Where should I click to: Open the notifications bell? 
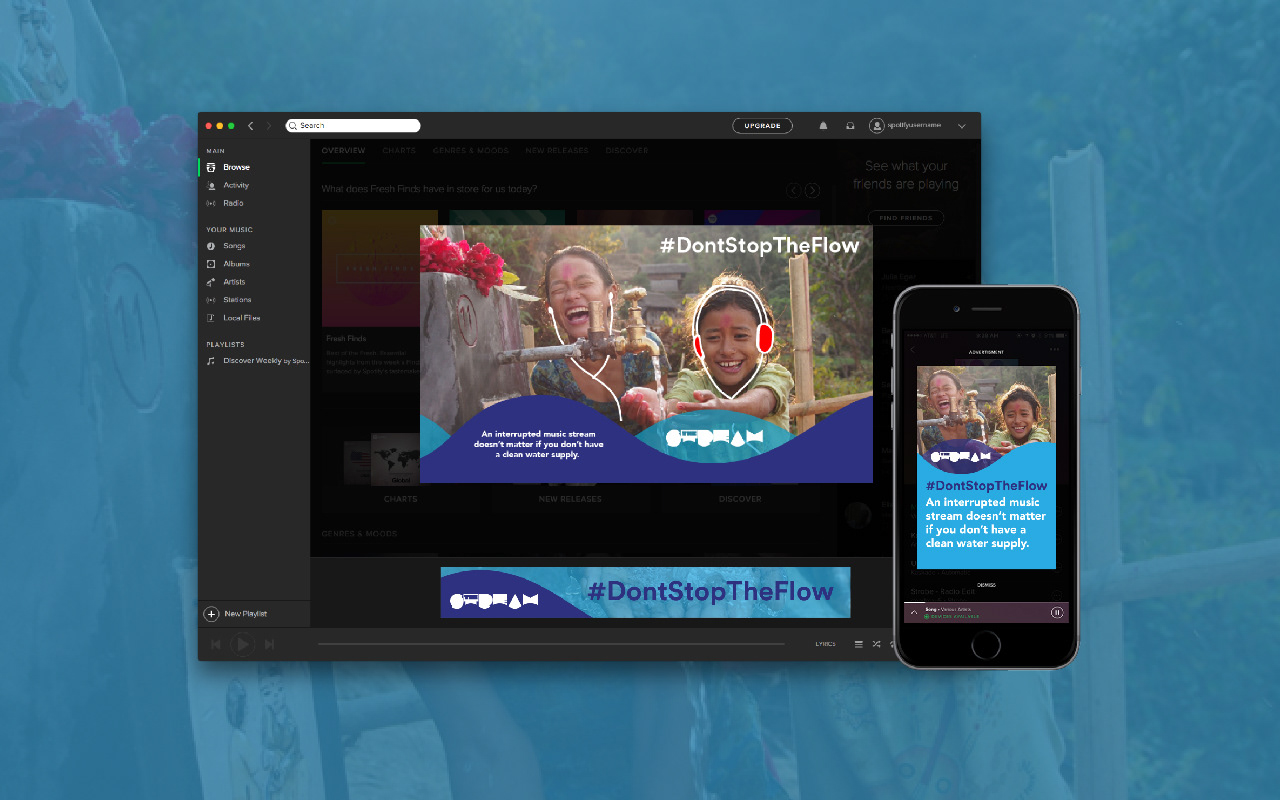click(x=824, y=126)
